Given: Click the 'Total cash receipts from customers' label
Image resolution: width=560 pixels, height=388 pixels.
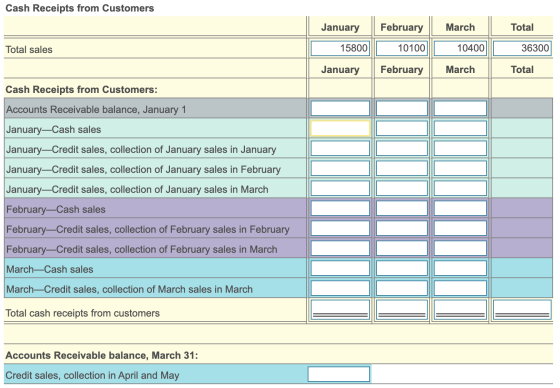Looking at the screenshot, I should 82,313.
